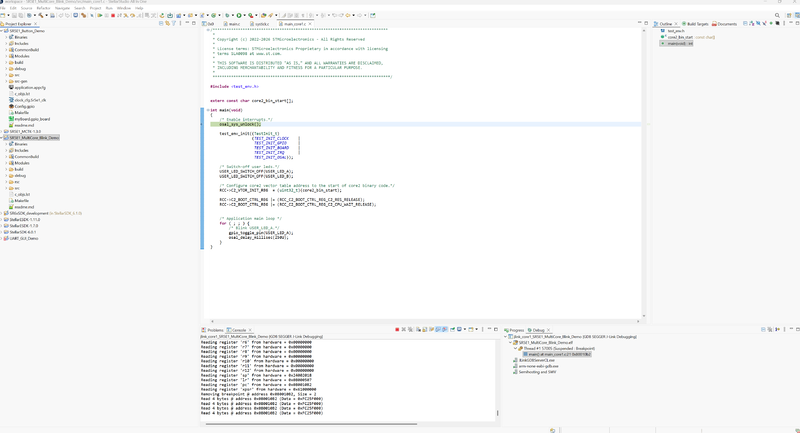Screen dimensions: 800x433
Task: Select arm-none-eabi-gdb.exe in Debug view
Action: pos(538,366)
